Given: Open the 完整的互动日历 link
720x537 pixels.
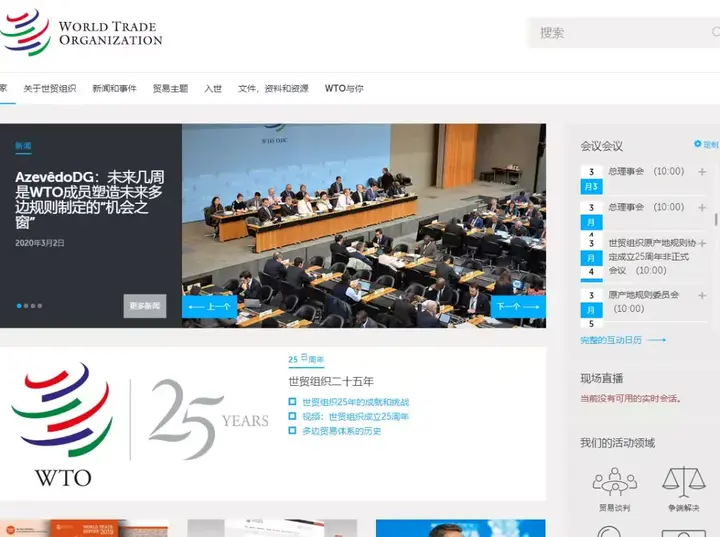Looking at the screenshot, I should [623, 340].
